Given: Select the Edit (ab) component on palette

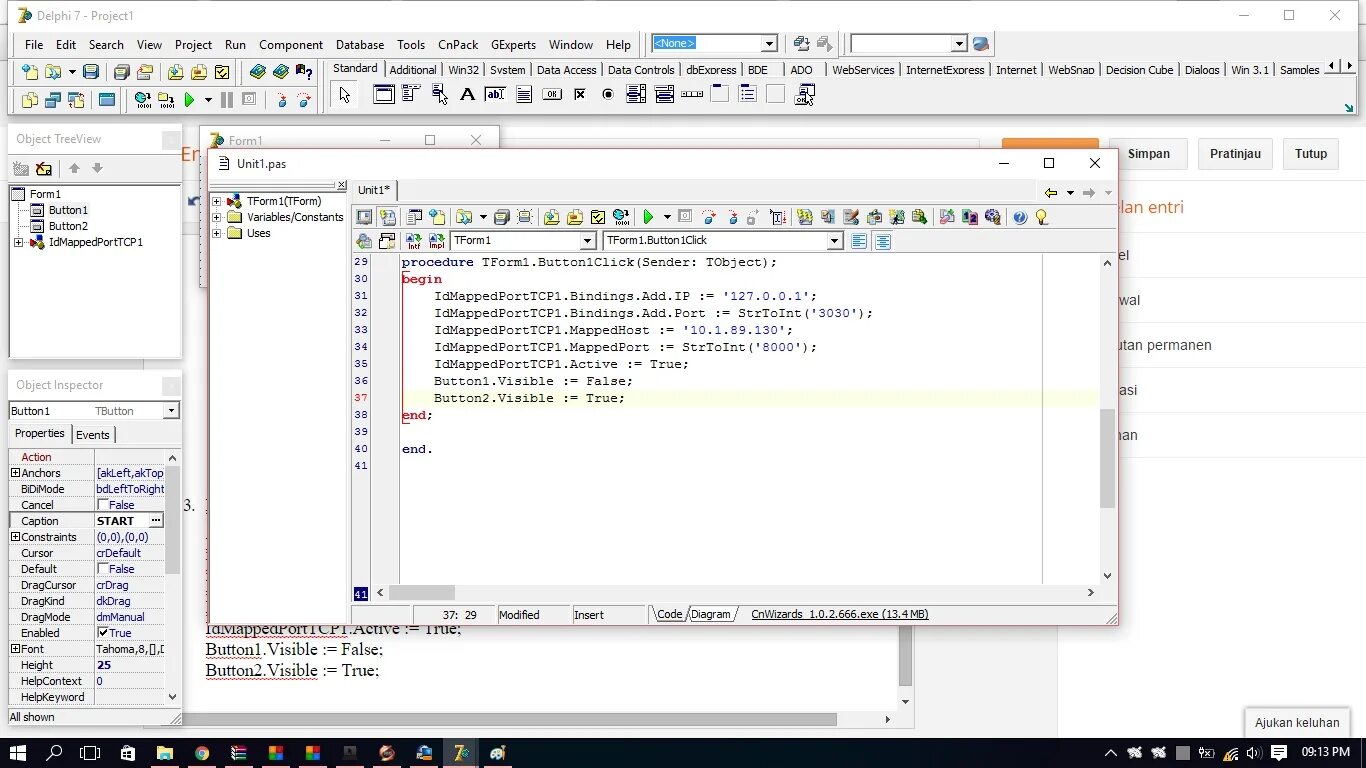Looking at the screenshot, I should click(x=495, y=95).
